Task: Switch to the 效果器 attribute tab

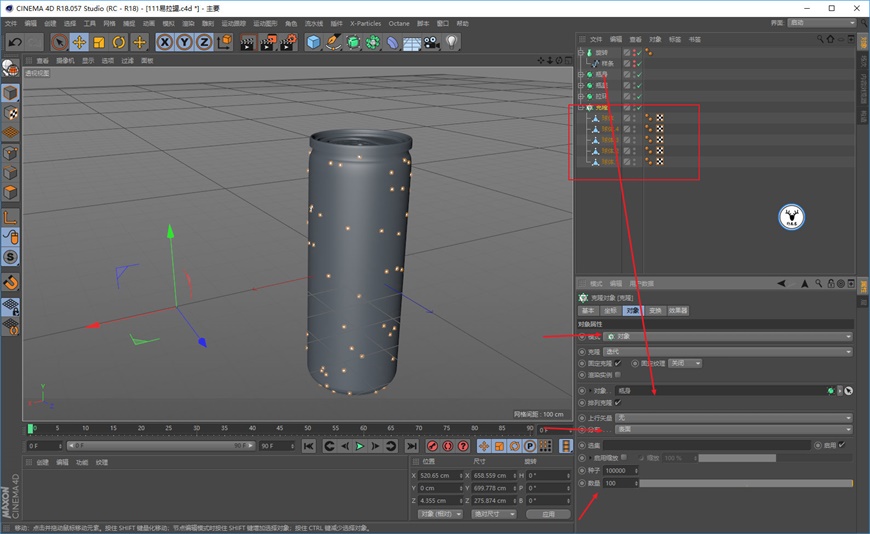Action: (x=678, y=311)
